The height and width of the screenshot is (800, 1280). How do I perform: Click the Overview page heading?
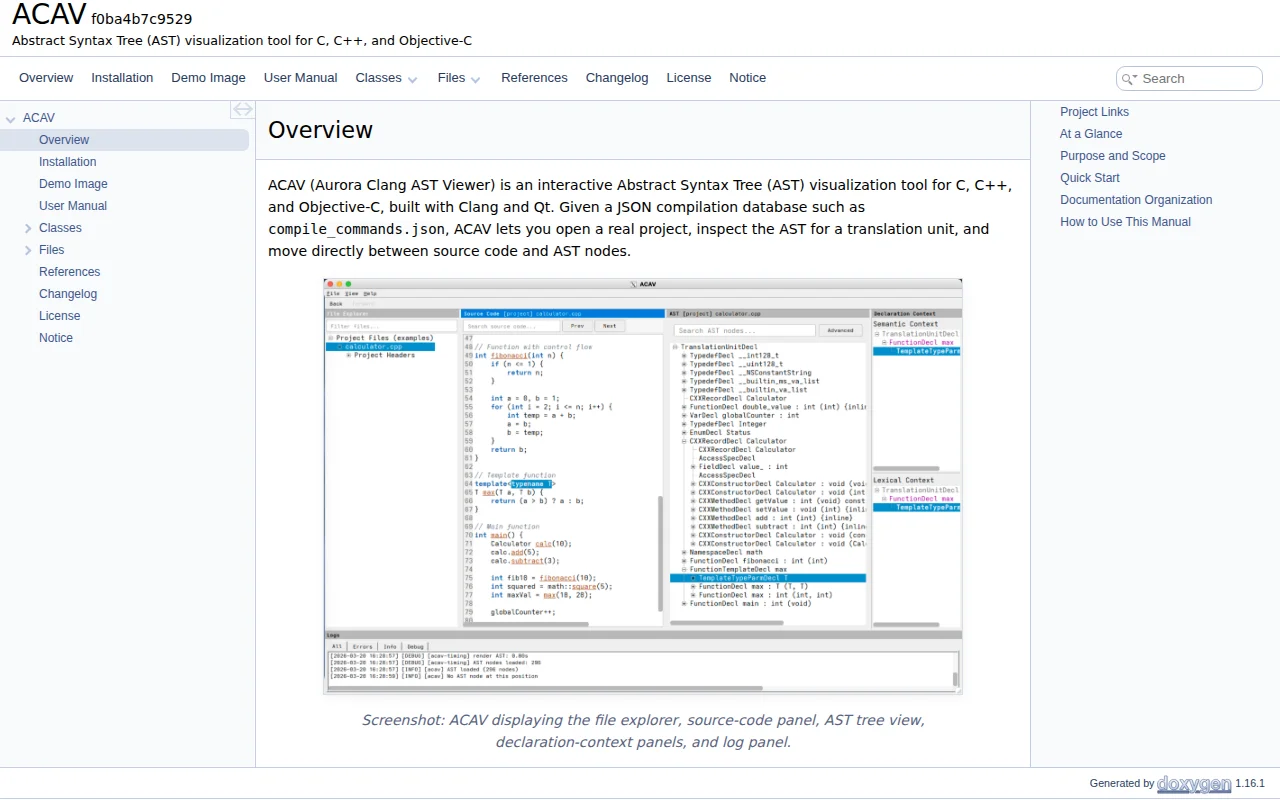point(320,130)
